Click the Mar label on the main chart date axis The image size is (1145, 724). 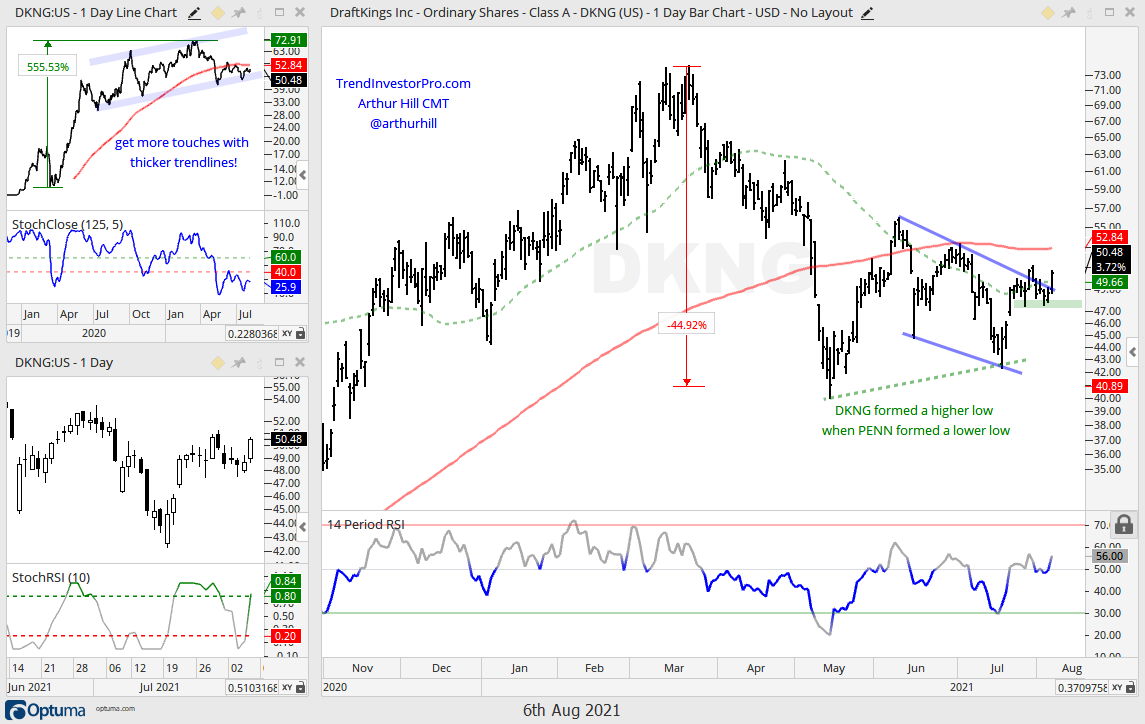coord(674,668)
